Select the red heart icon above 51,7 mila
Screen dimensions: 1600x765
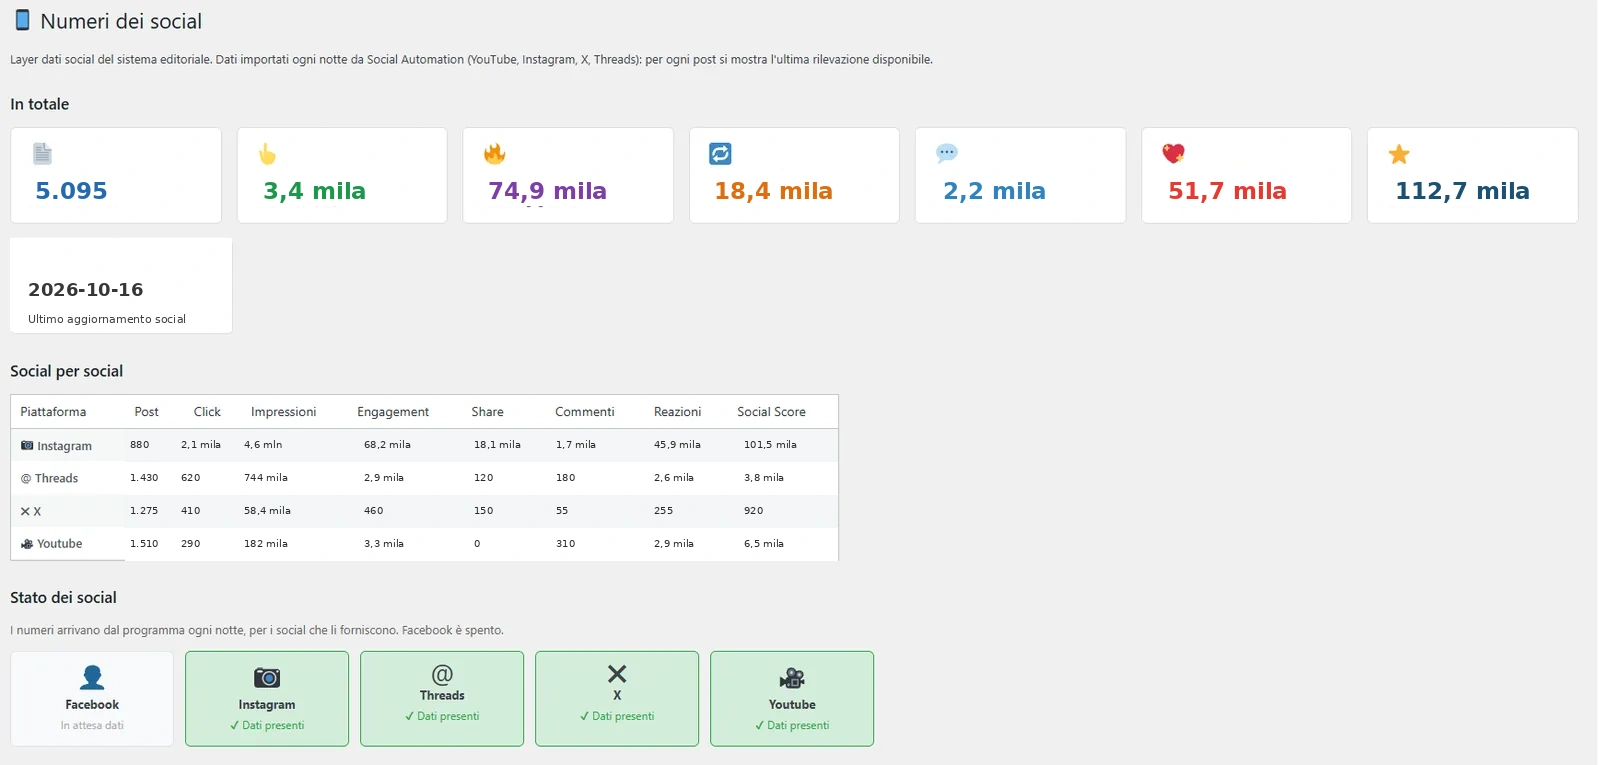(x=1173, y=154)
